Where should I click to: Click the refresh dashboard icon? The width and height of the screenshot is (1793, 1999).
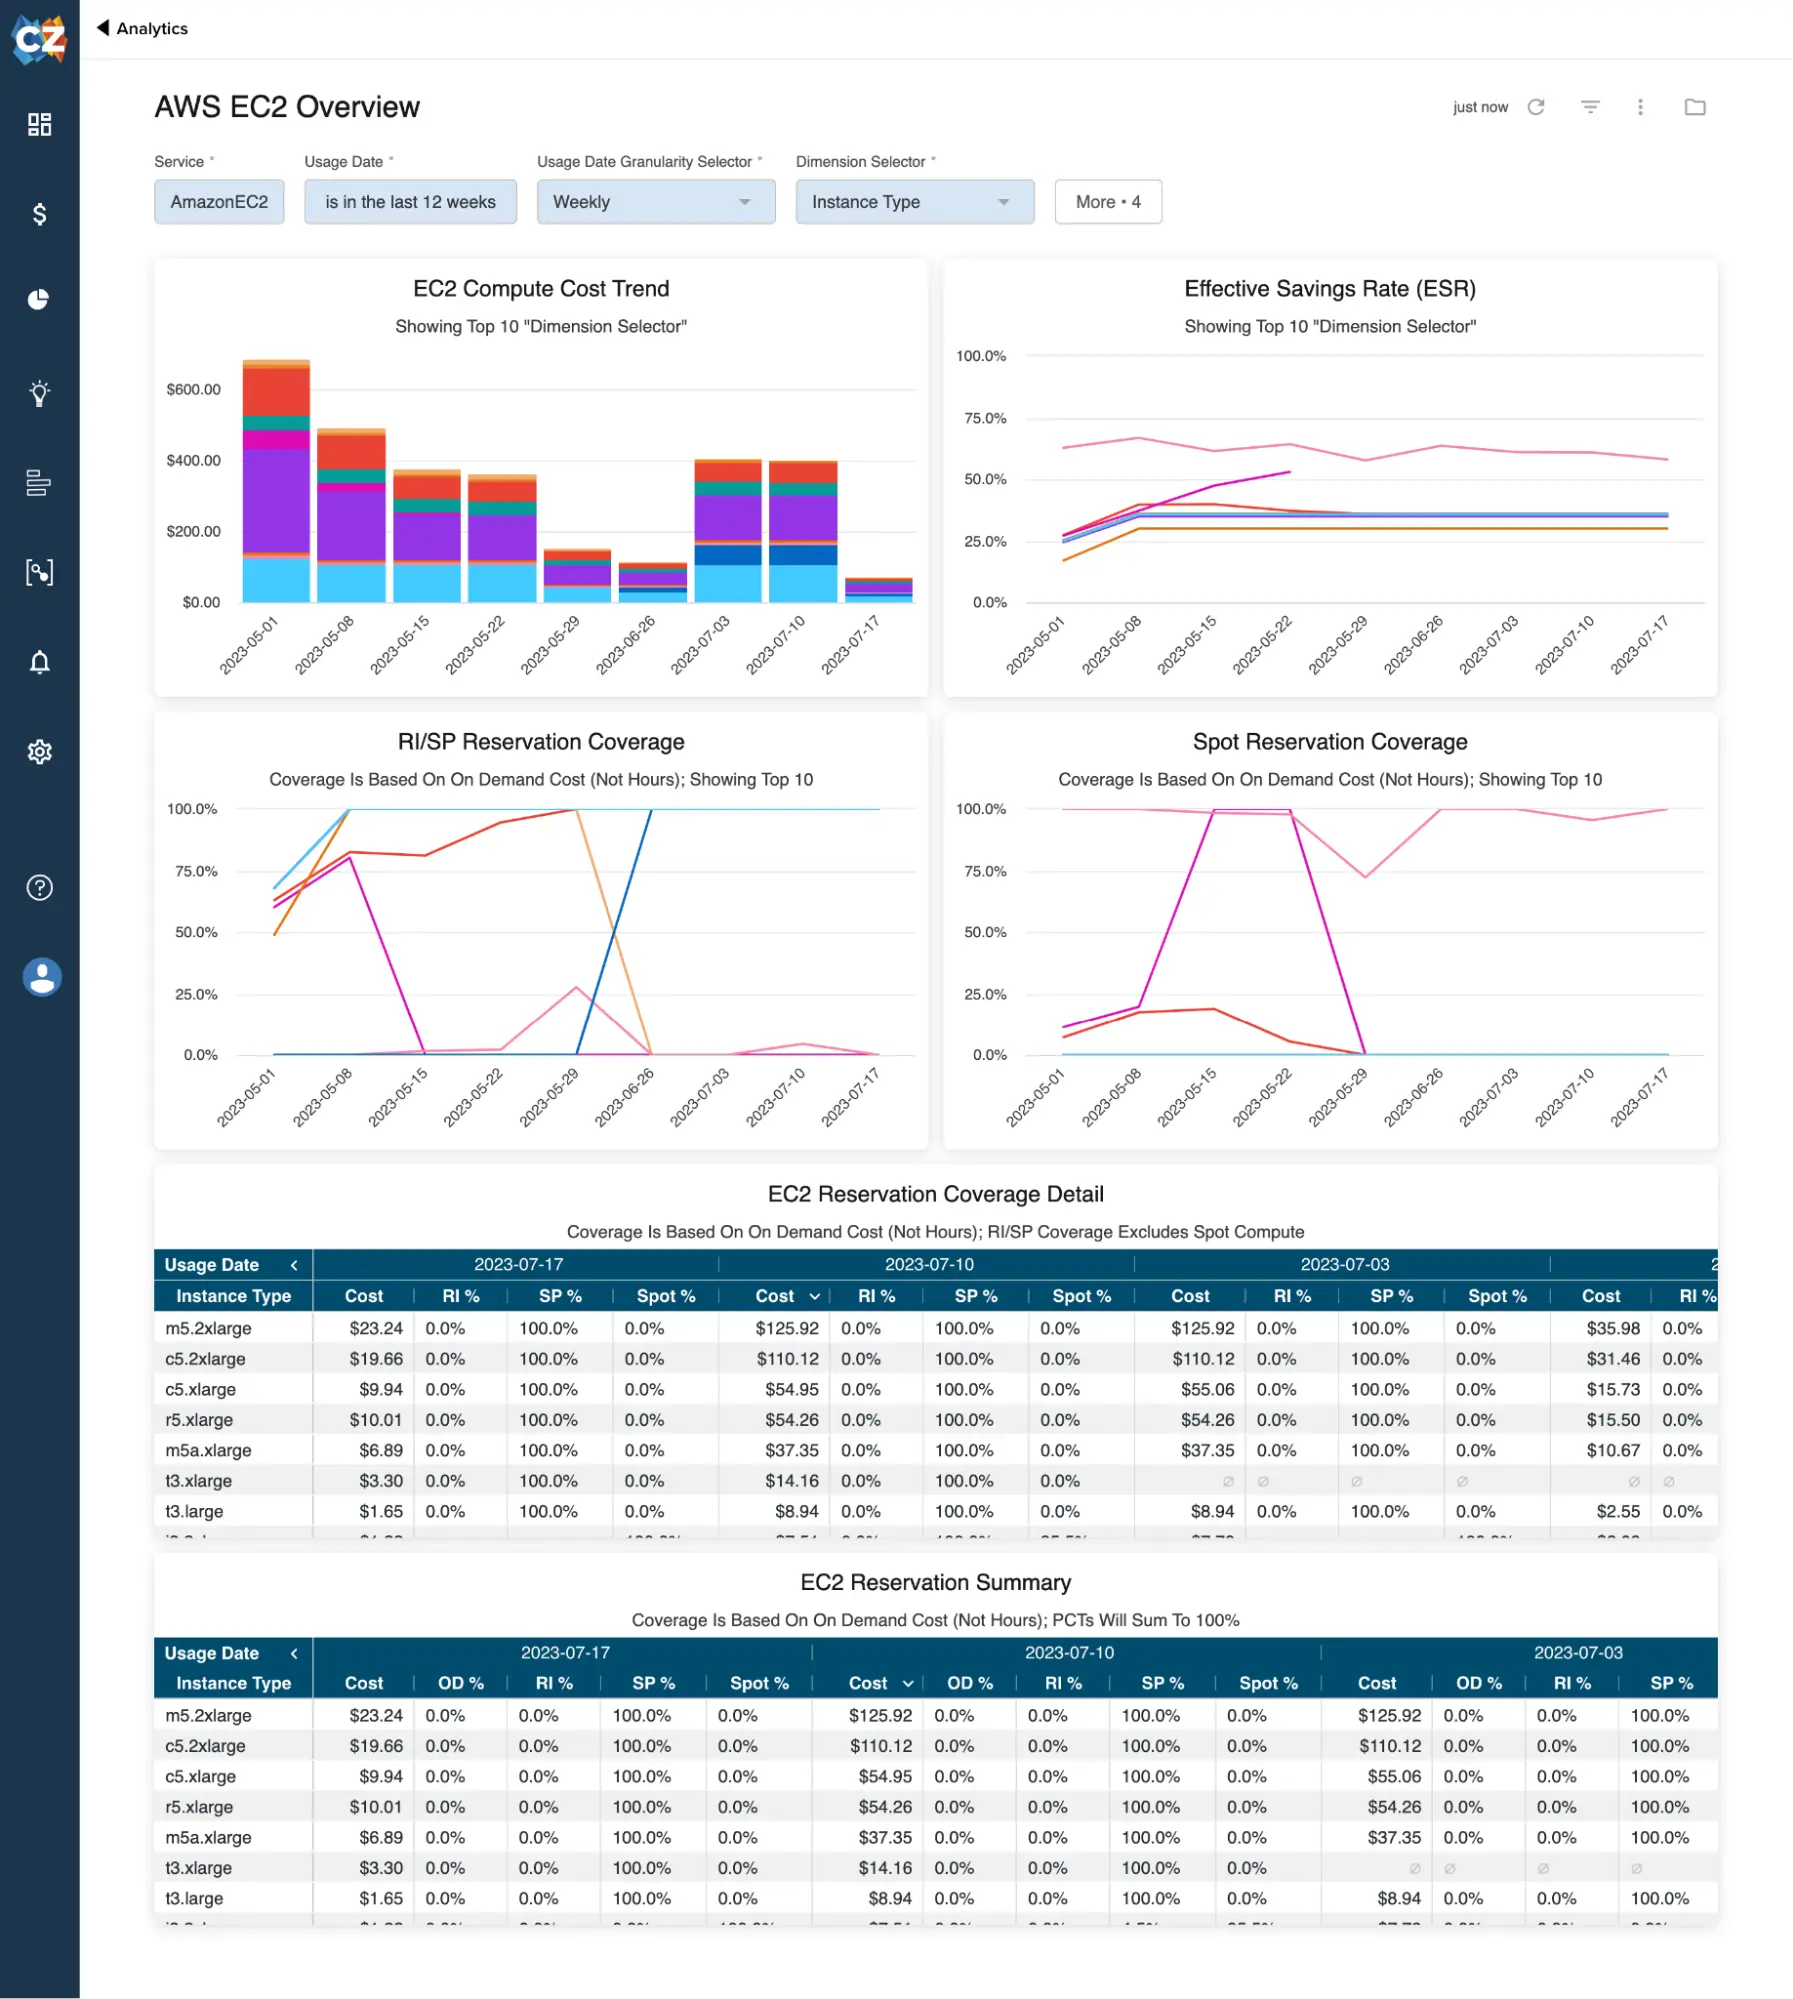tap(1536, 107)
